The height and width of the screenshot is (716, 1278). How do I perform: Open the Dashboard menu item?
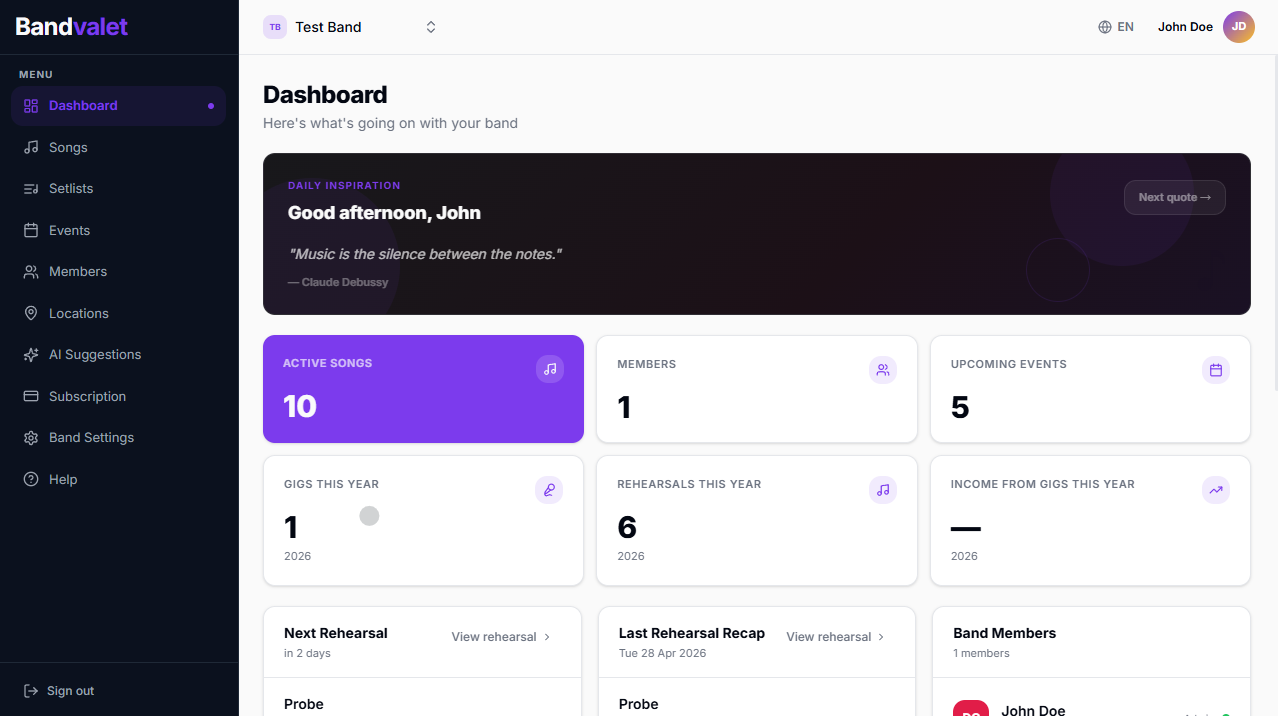pos(118,106)
